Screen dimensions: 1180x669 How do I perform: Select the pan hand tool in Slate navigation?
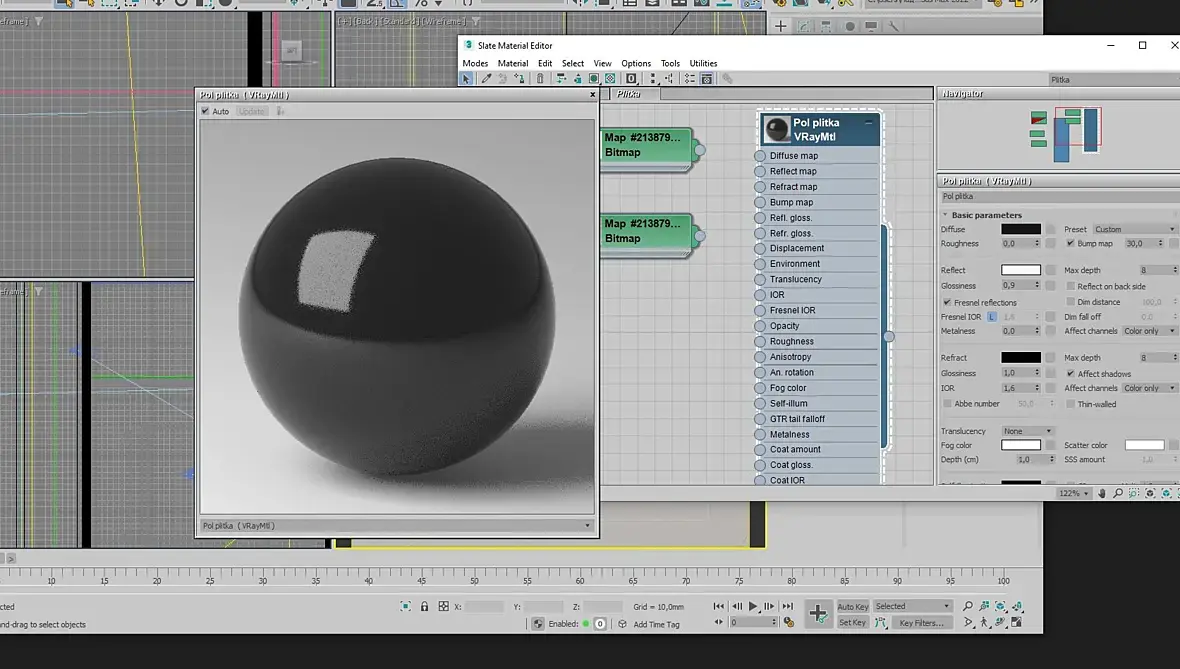tap(1102, 493)
